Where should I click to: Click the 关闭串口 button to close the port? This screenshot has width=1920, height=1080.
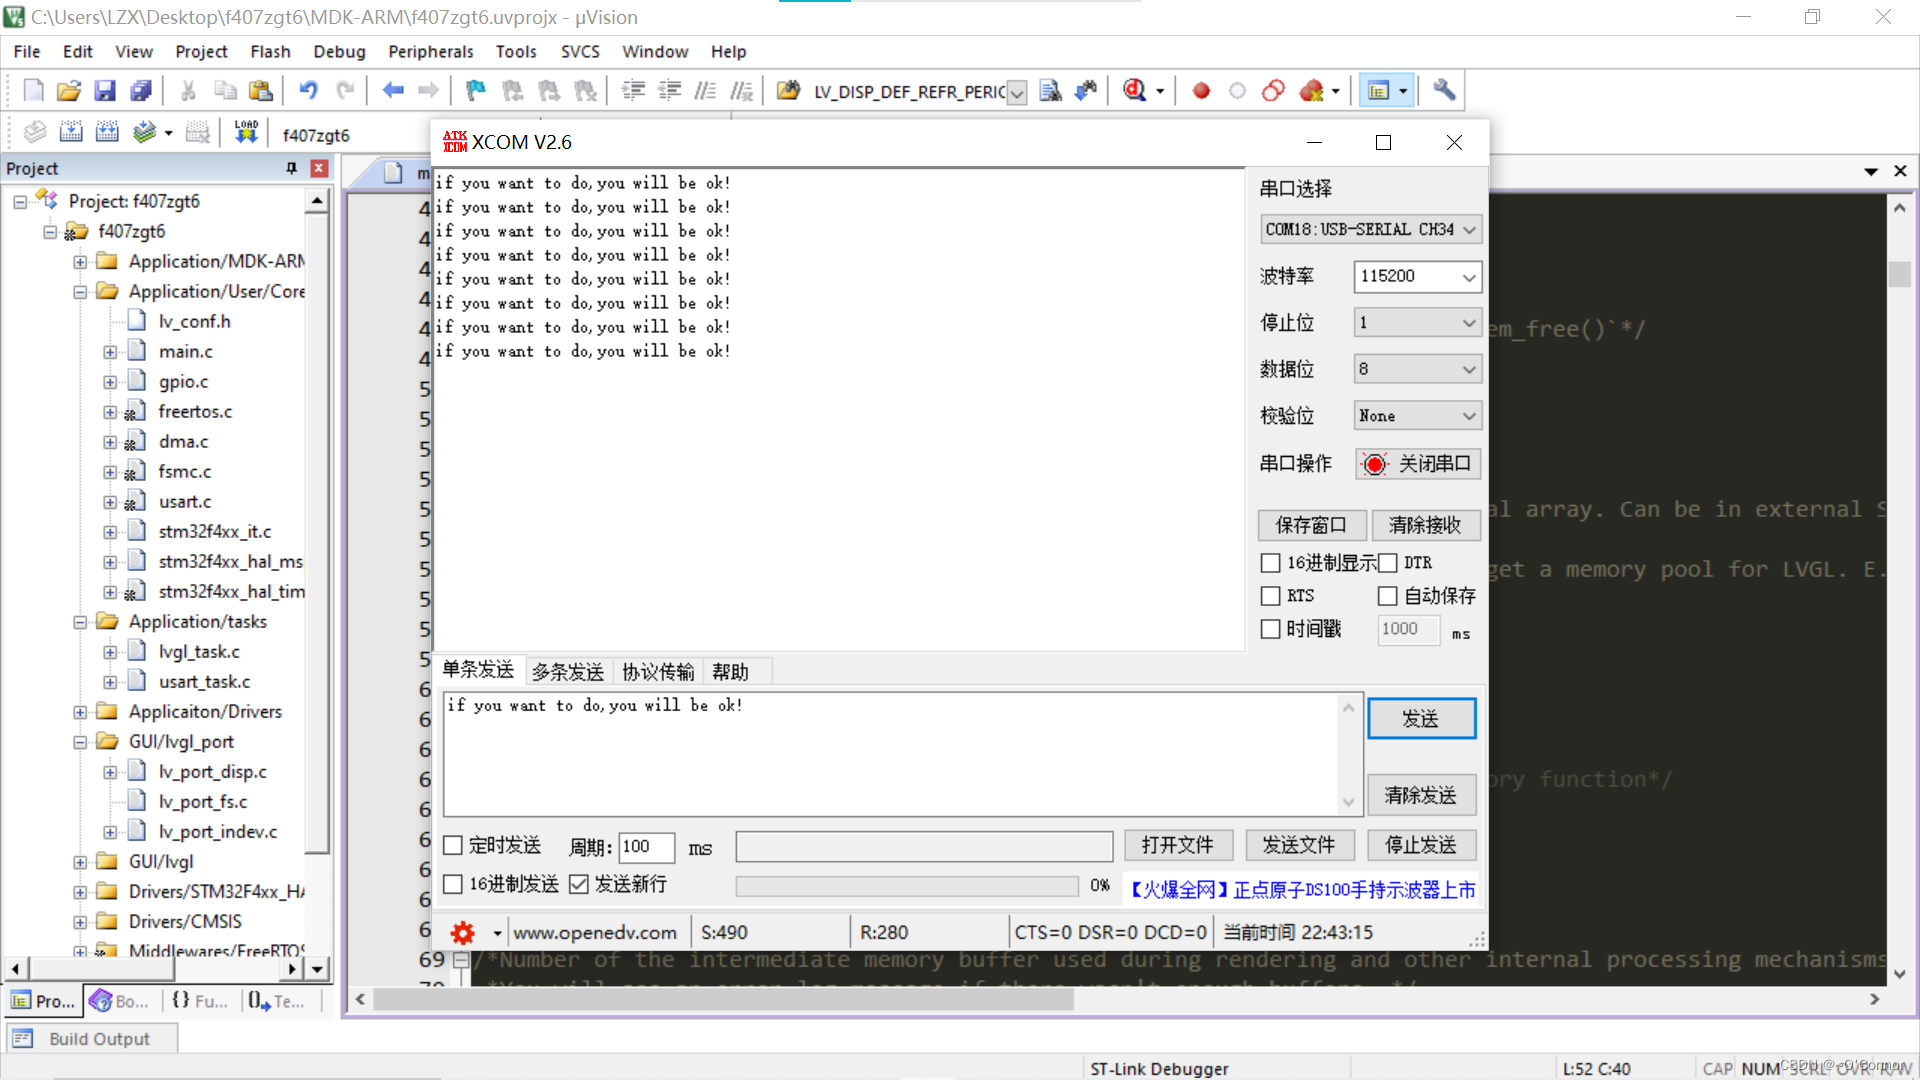(x=1417, y=463)
